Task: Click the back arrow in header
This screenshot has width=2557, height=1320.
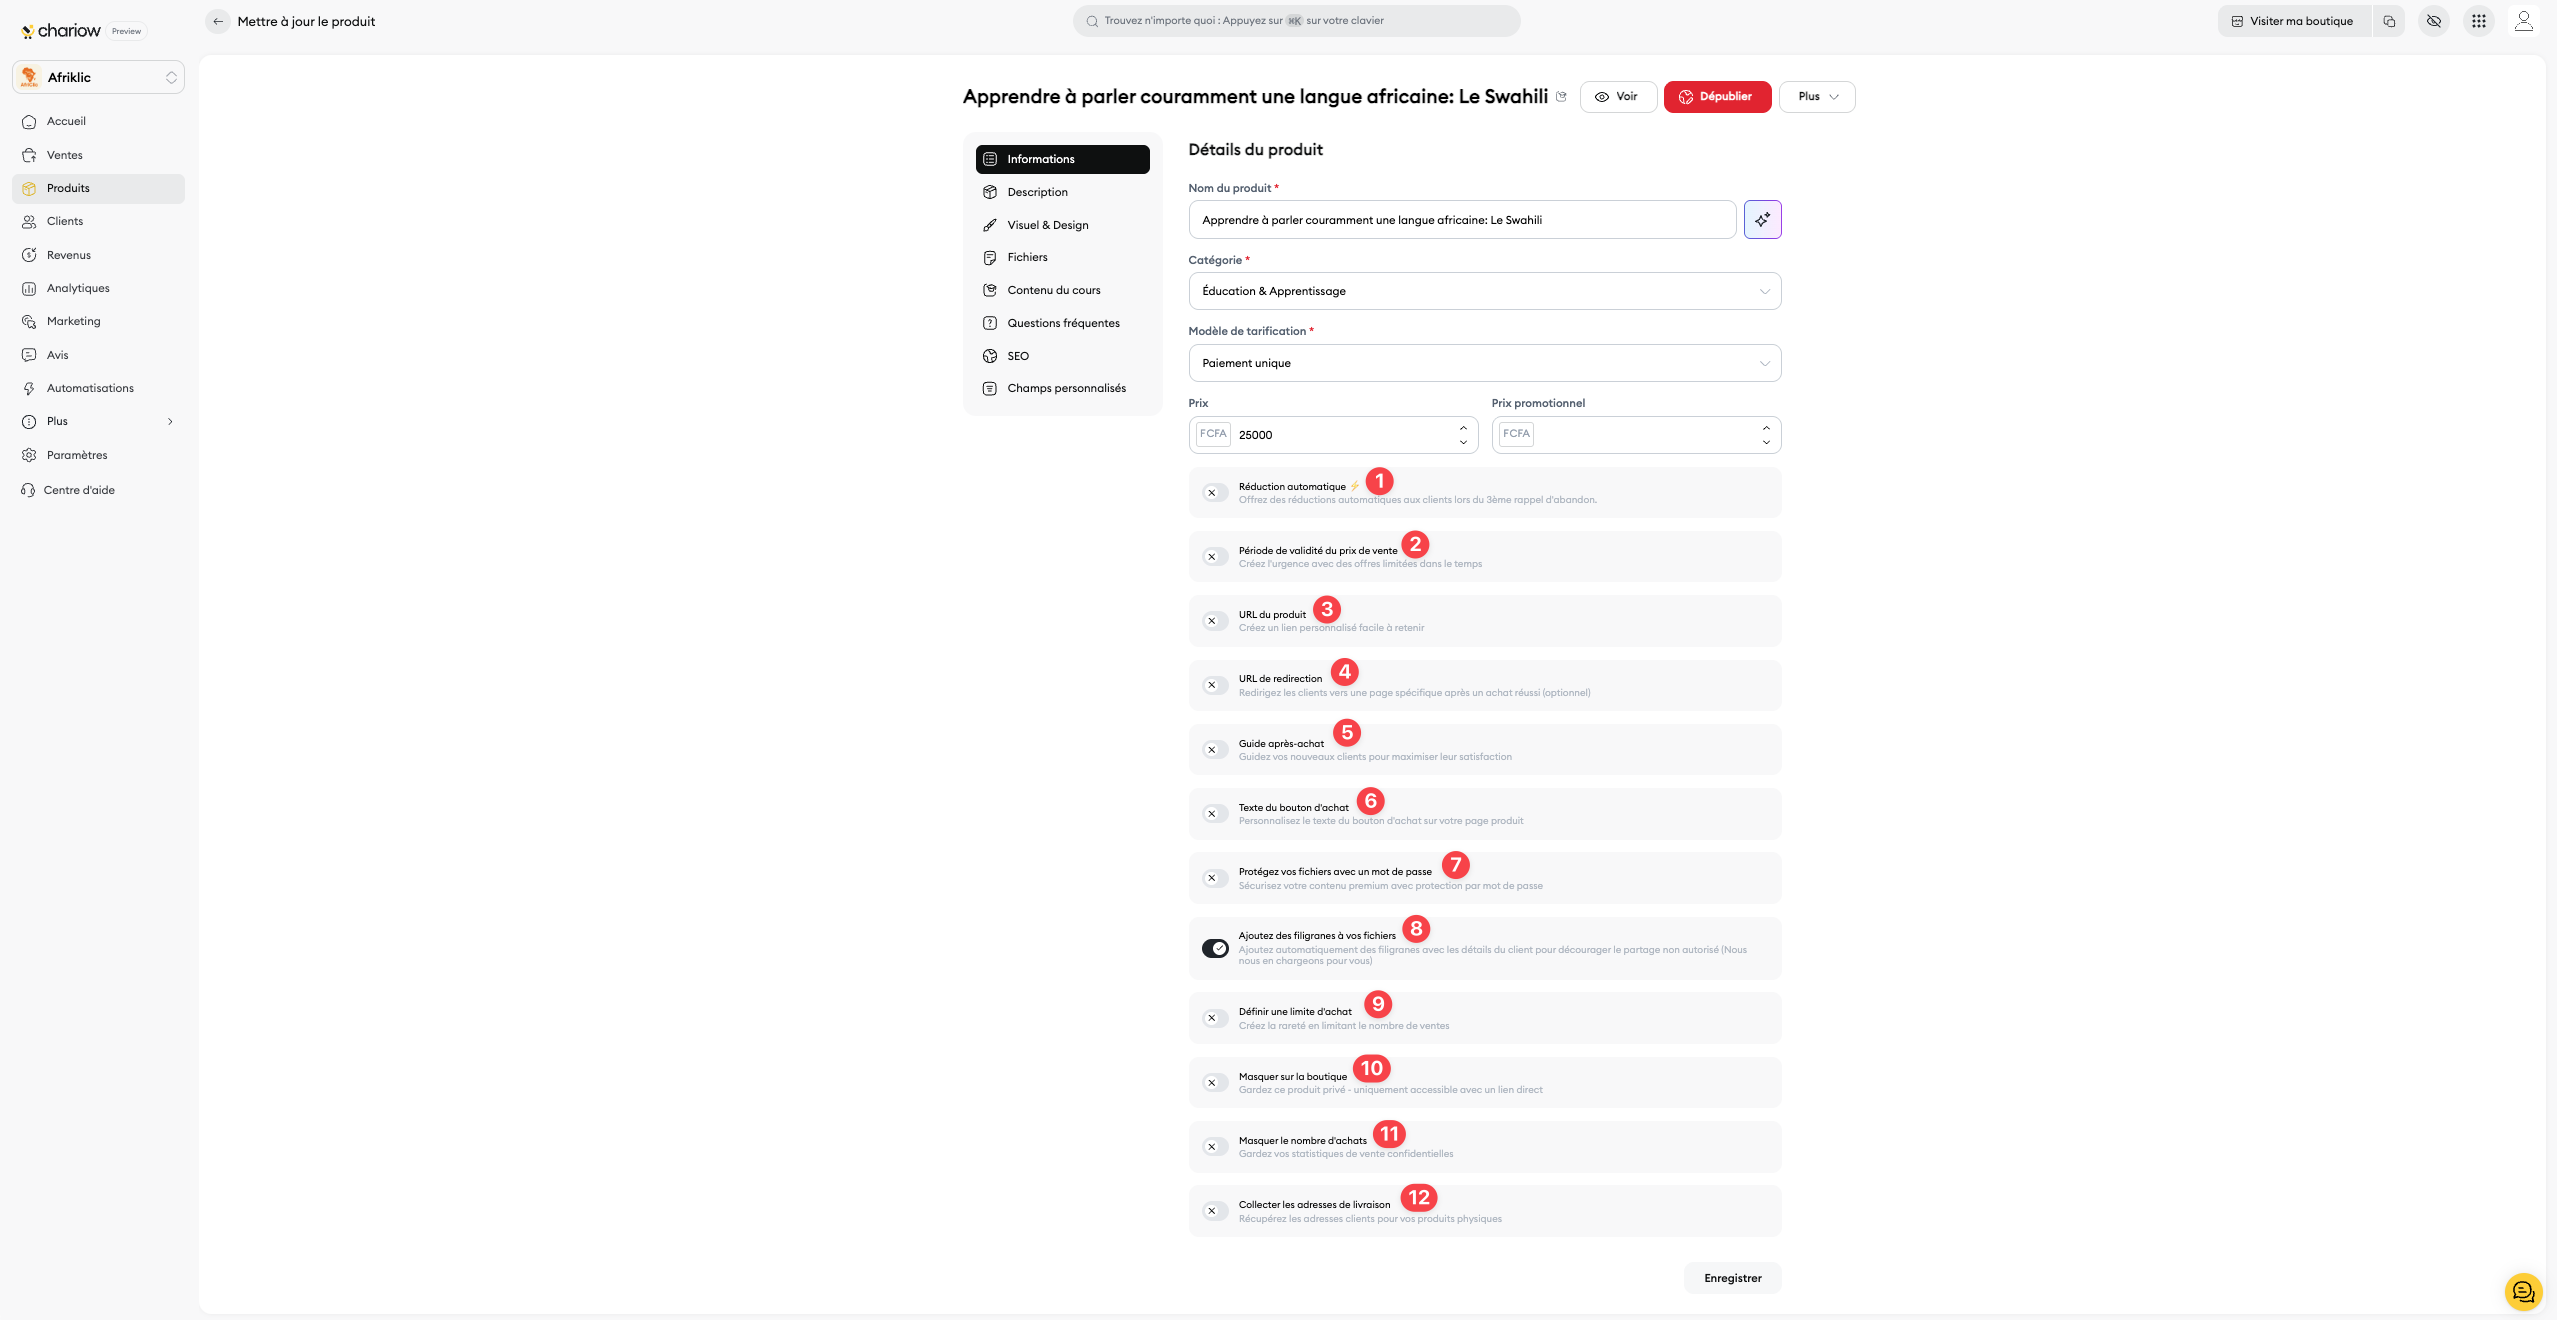Action: pyautogui.click(x=218, y=21)
